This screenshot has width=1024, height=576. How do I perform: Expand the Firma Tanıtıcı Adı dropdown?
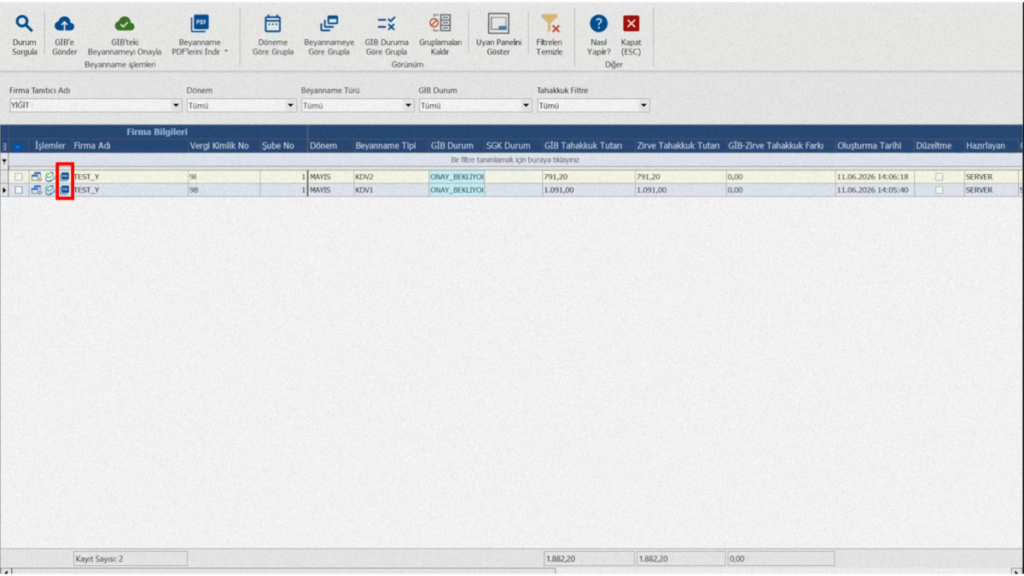click(175, 105)
